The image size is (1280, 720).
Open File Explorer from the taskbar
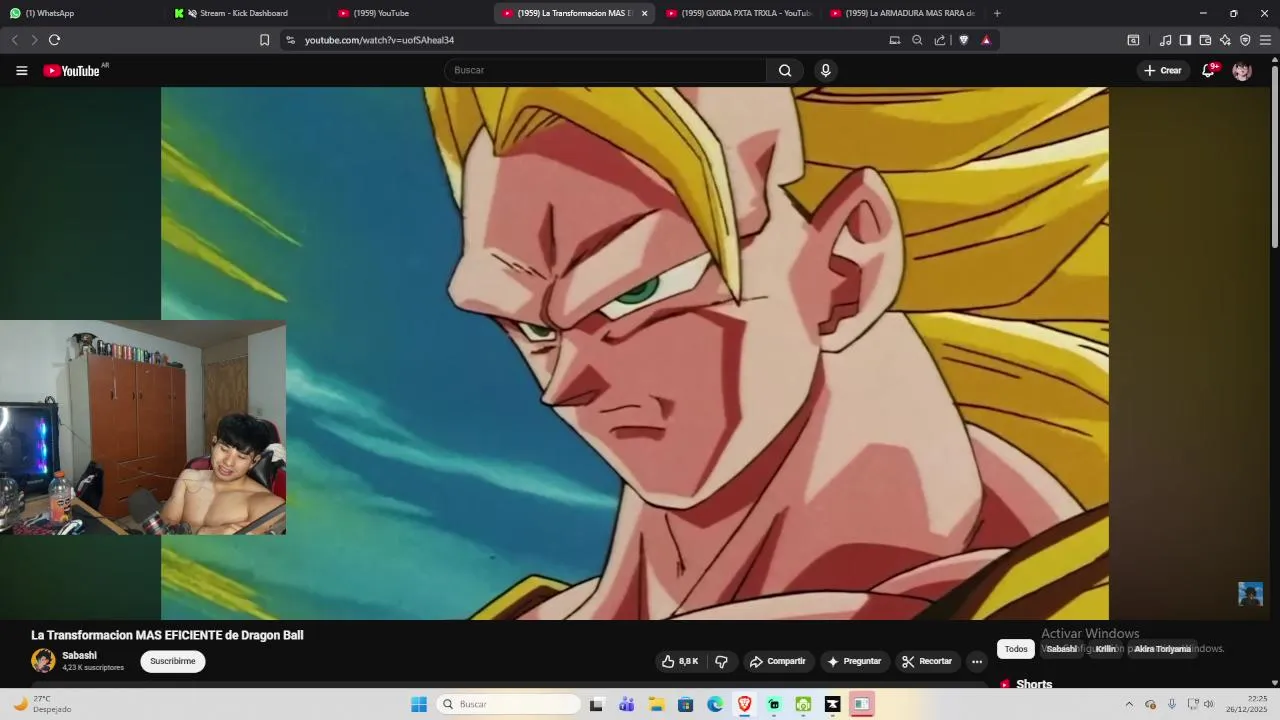click(656, 704)
